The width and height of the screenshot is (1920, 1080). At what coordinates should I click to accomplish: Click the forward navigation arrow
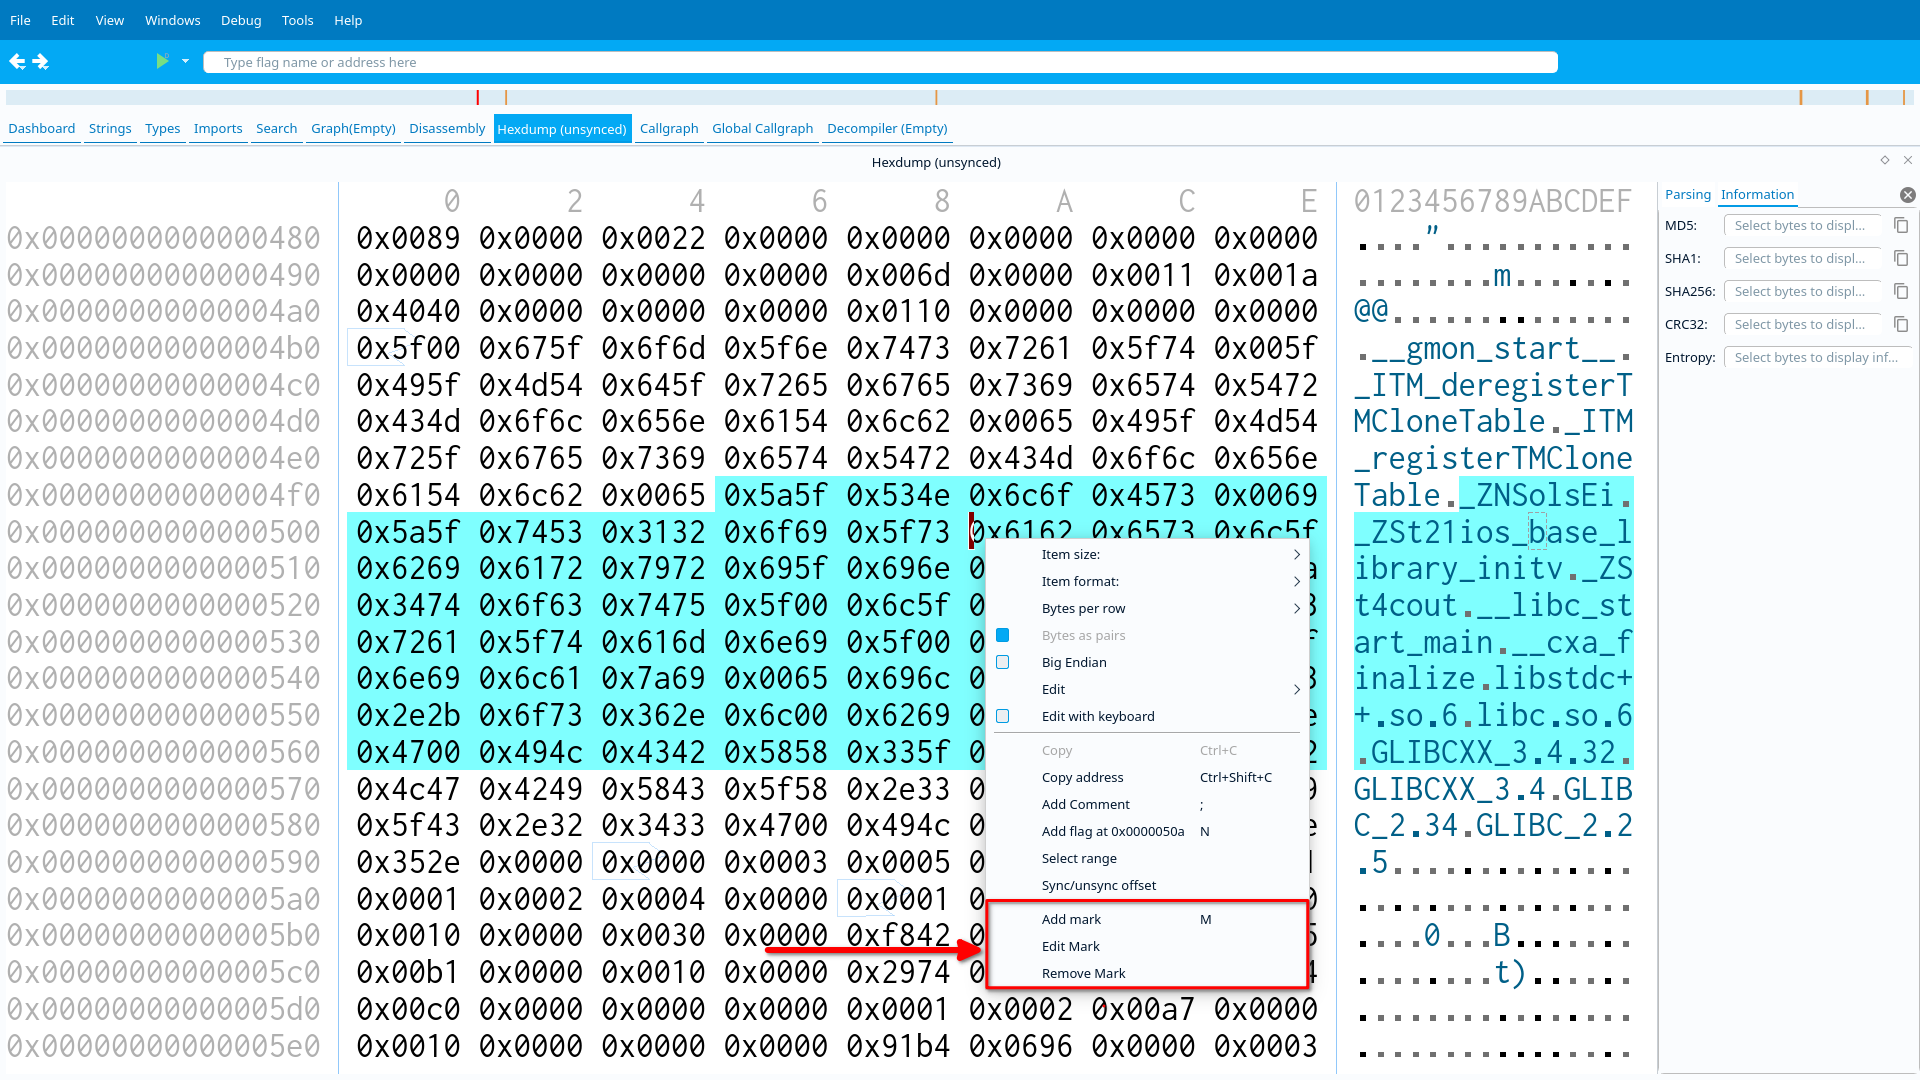[x=41, y=62]
